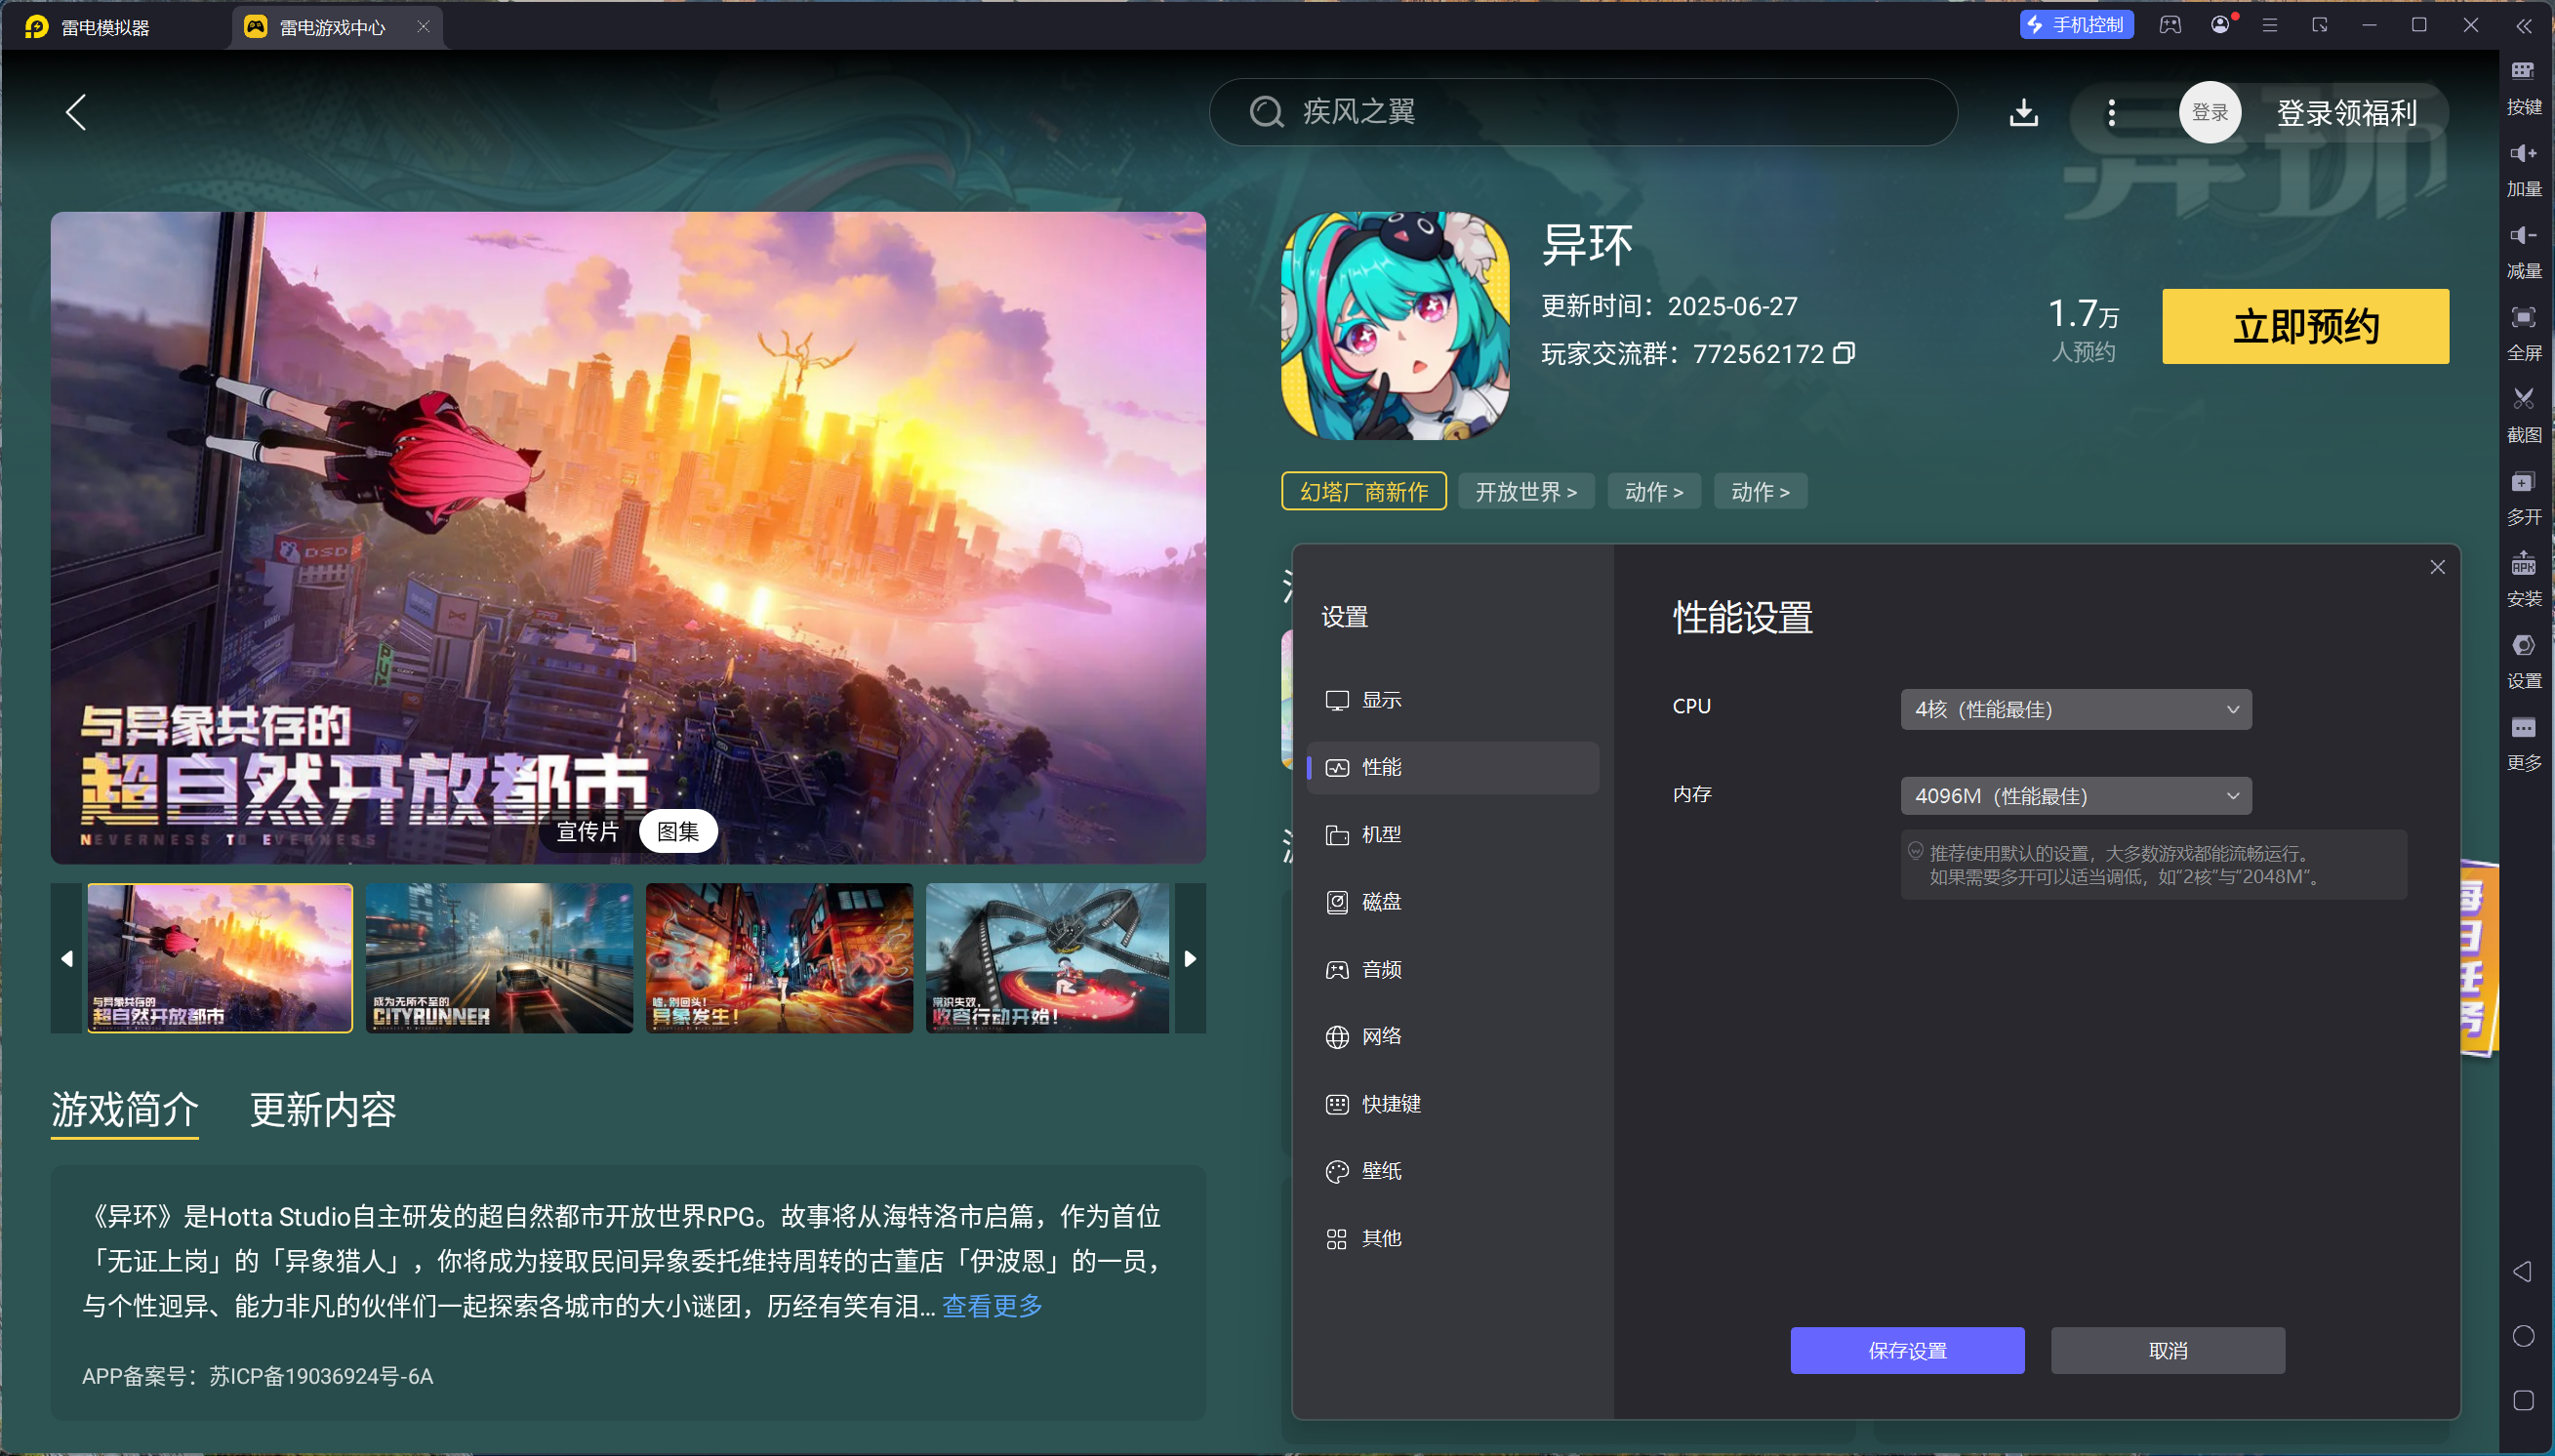Select 网络 in settings sidebar
Image resolution: width=2555 pixels, height=1456 pixels.
coord(1451,1036)
